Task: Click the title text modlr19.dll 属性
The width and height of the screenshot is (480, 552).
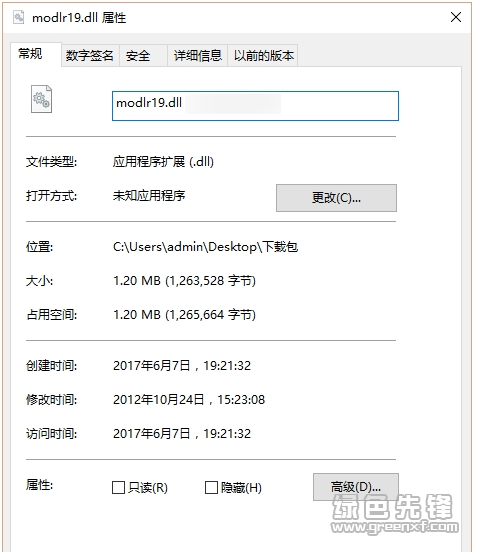Action: point(79,17)
